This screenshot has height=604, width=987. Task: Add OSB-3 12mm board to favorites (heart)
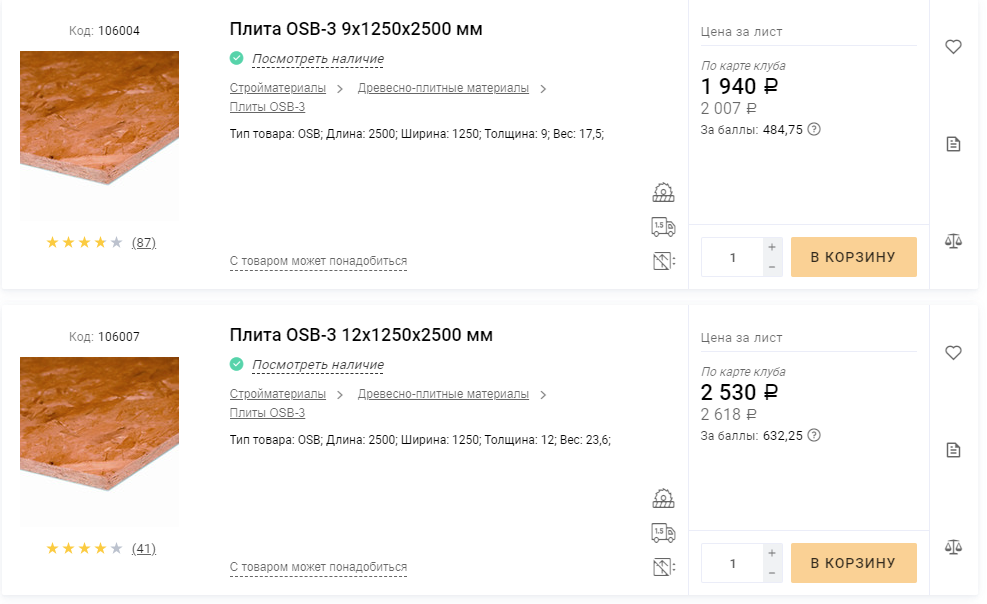[x=953, y=353]
